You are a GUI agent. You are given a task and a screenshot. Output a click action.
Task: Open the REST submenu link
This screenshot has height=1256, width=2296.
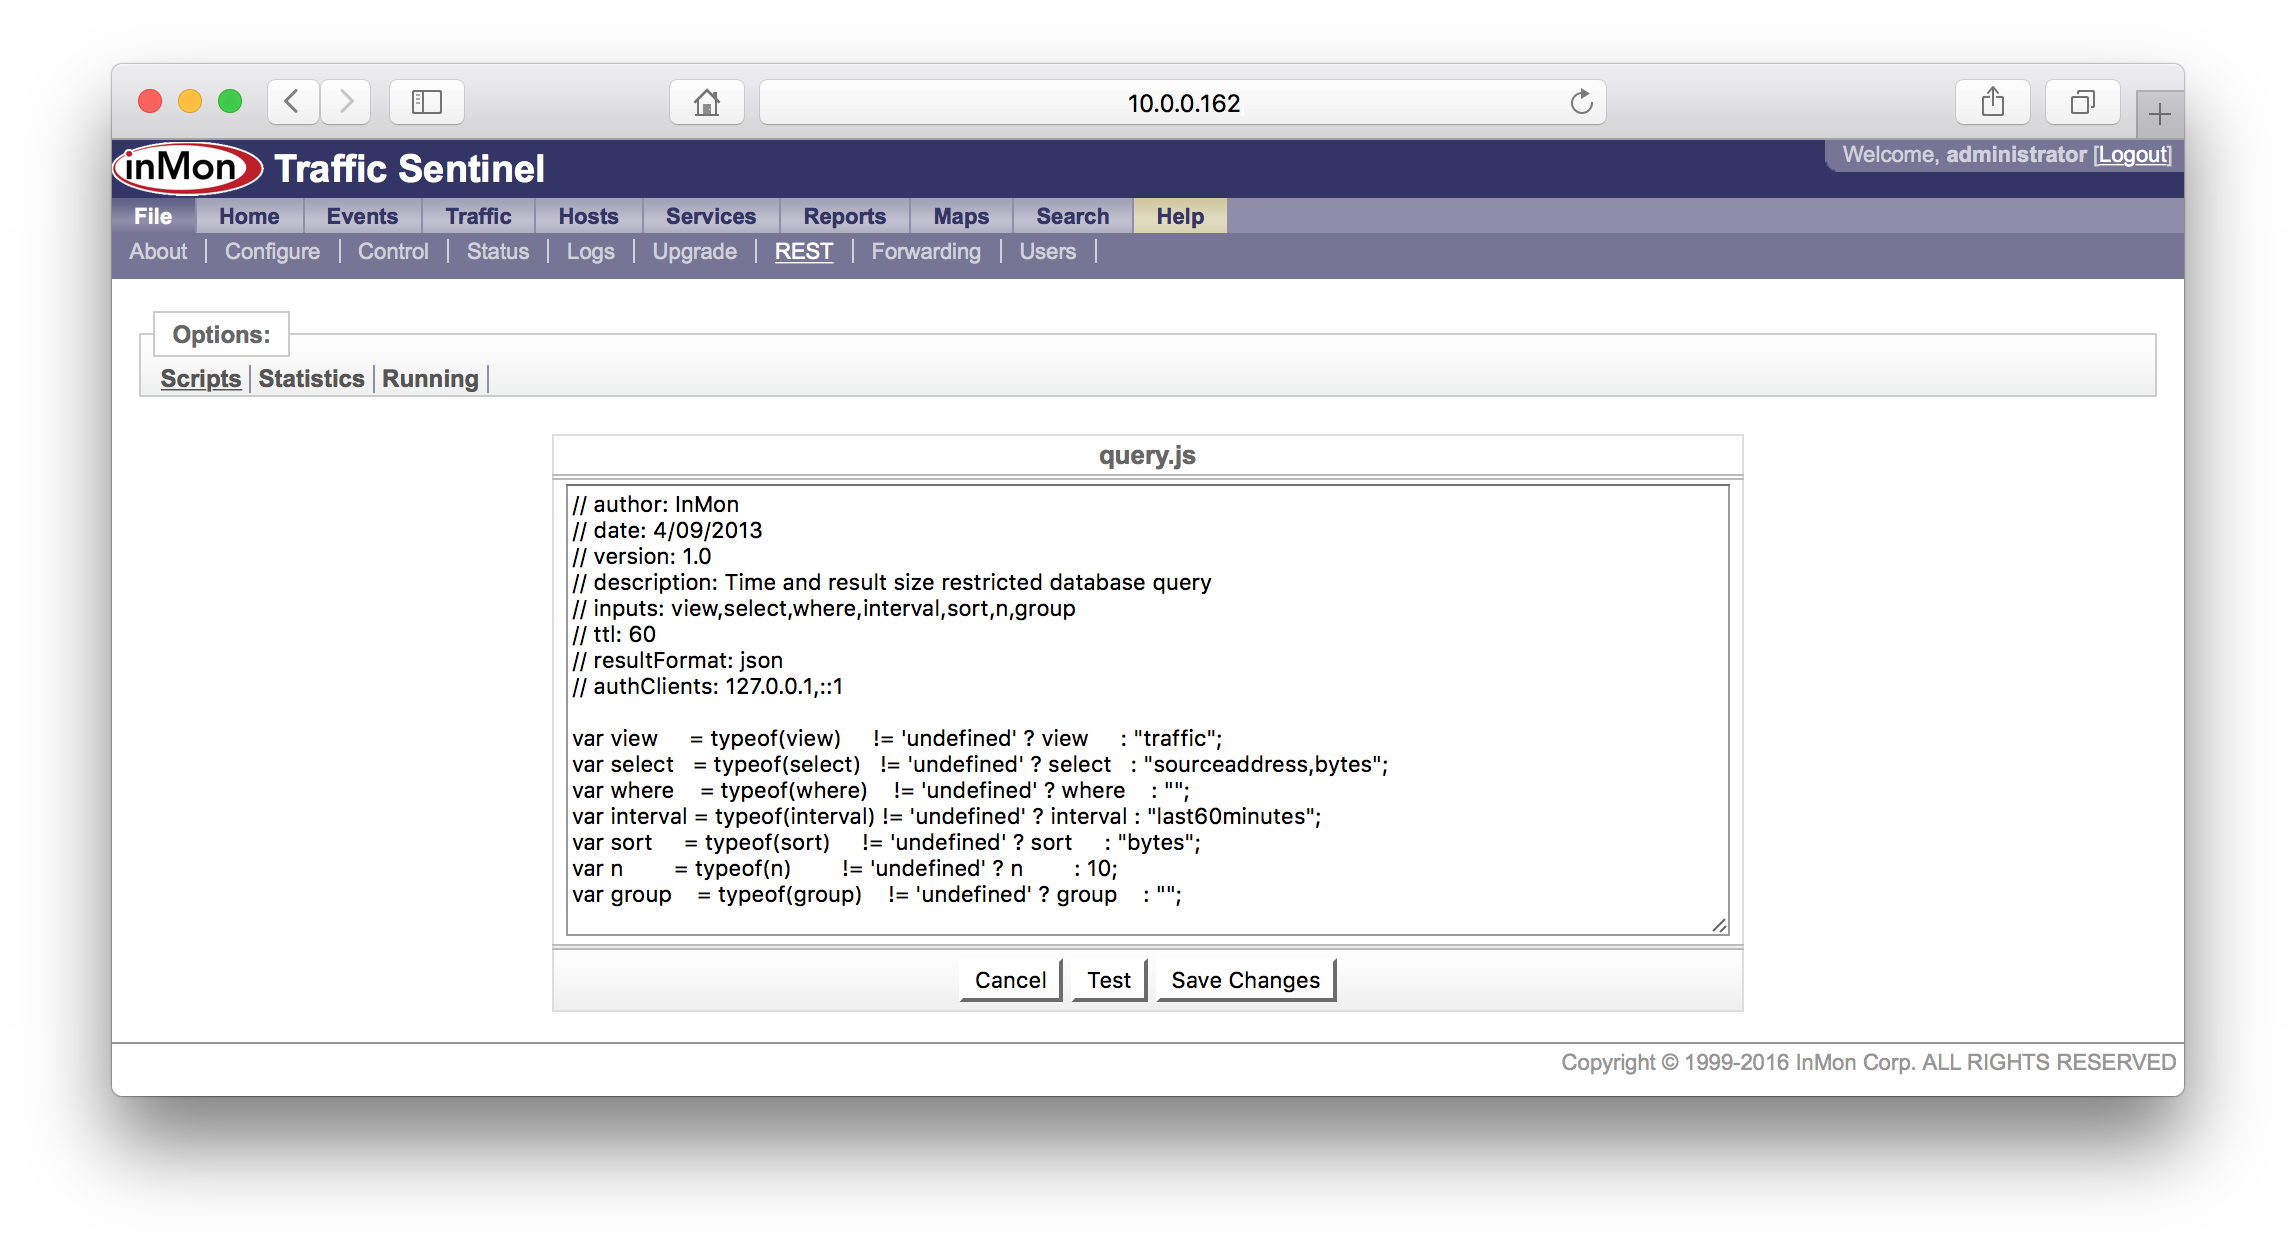coord(803,251)
